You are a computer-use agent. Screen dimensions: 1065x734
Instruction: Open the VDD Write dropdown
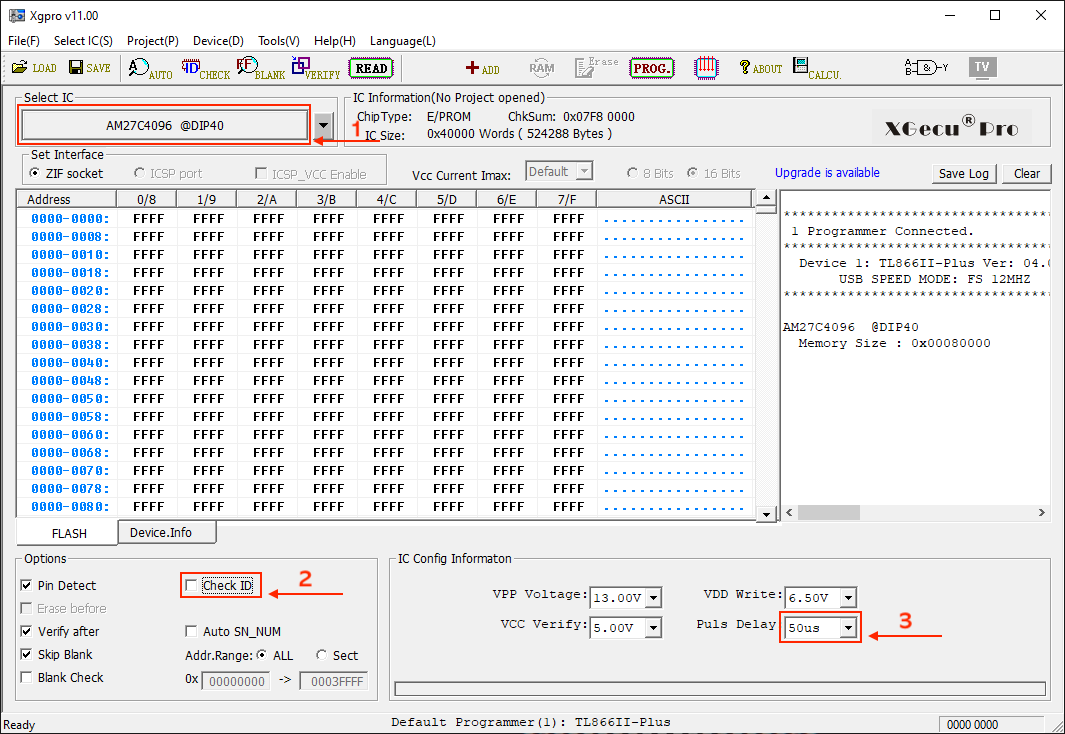point(848,598)
